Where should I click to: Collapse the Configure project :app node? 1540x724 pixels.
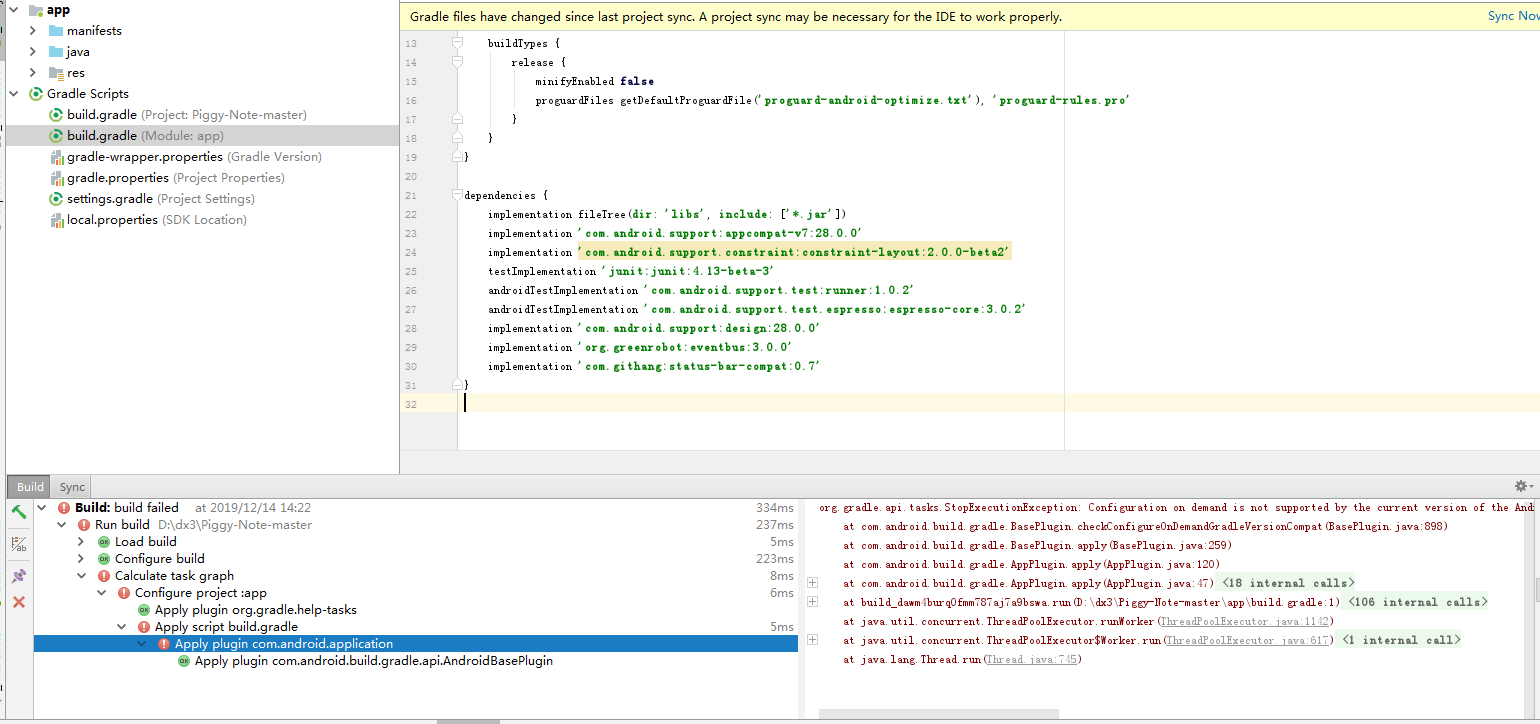pyautogui.click(x=102, y=593)
